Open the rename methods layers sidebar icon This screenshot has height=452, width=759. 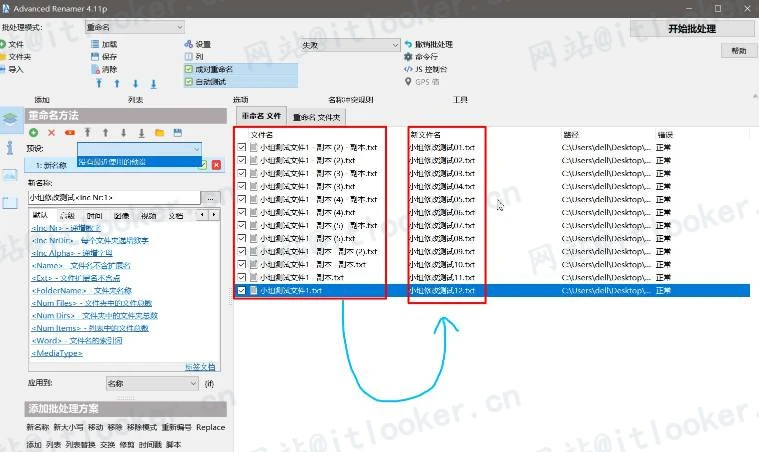10,119
